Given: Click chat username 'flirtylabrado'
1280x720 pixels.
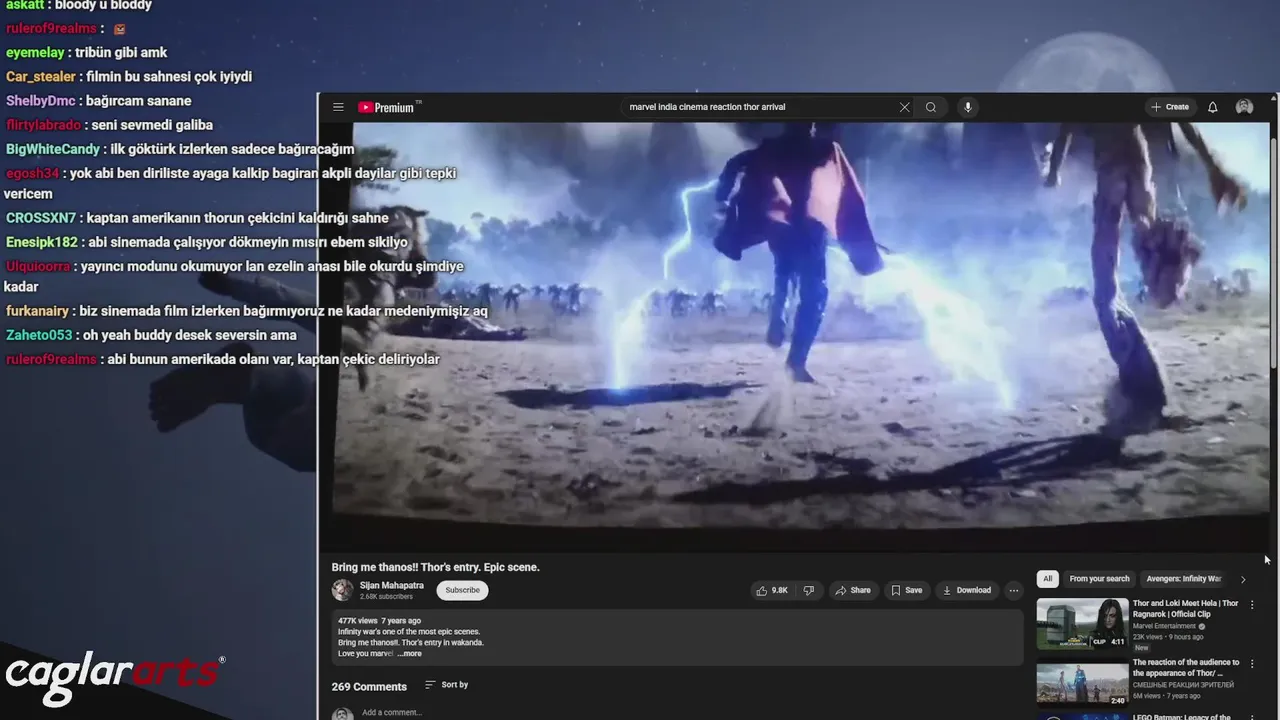Looking at the screenshot, I should [x=43, y=125].
